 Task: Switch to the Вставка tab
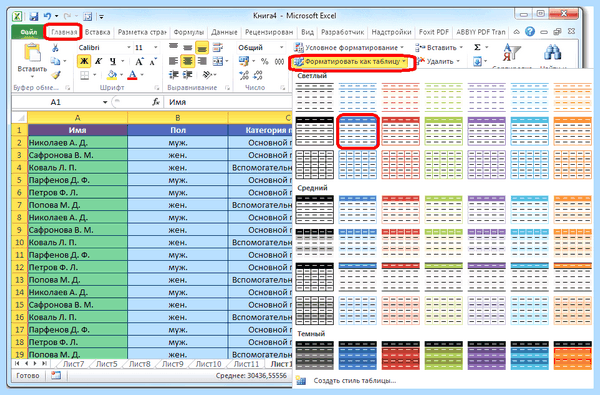click(x=97, y=32)
